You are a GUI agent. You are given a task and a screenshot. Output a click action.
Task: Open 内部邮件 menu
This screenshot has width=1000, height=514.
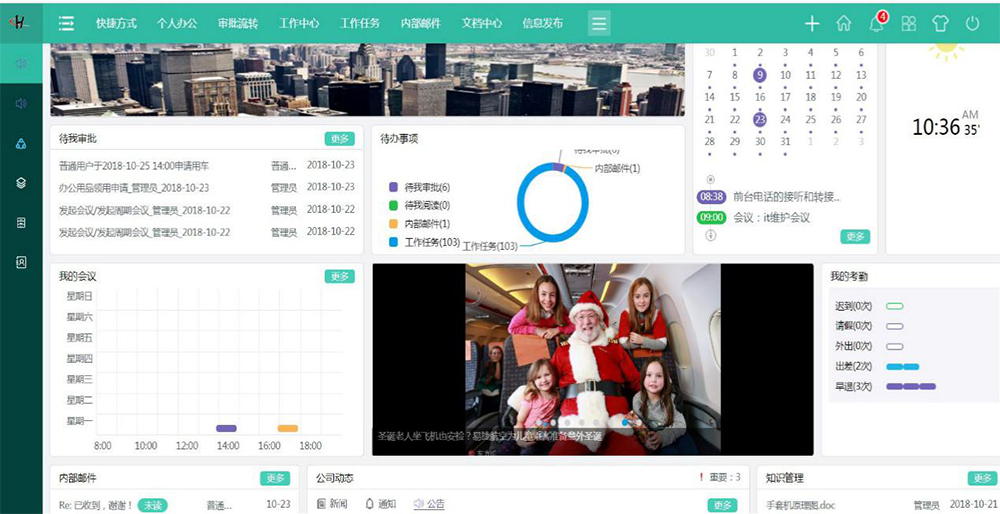421,24
